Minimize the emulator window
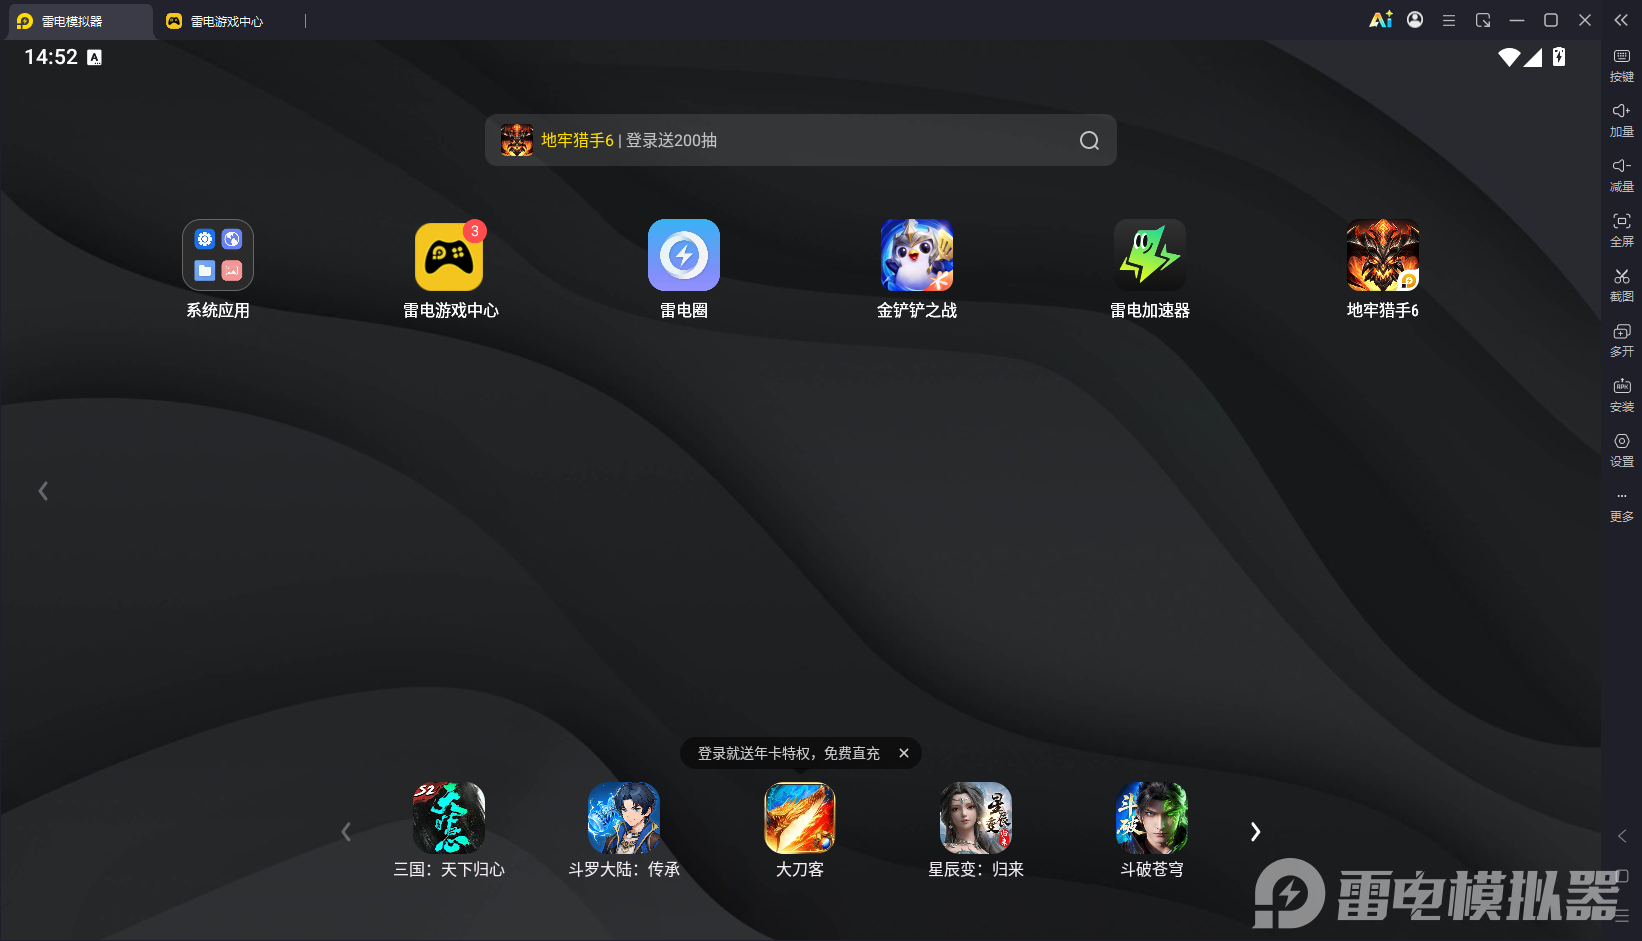This screenshot has height=941, width=1642. coord(1517,20)
